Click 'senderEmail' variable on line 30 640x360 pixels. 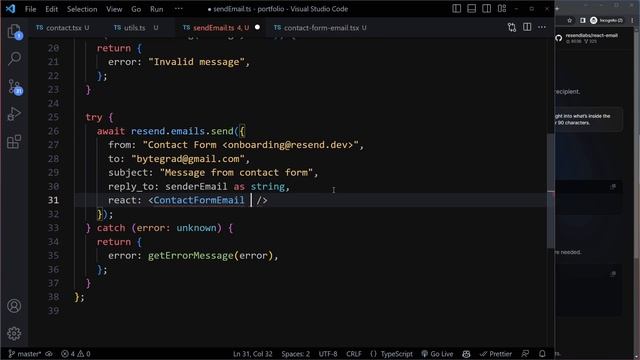196,187
